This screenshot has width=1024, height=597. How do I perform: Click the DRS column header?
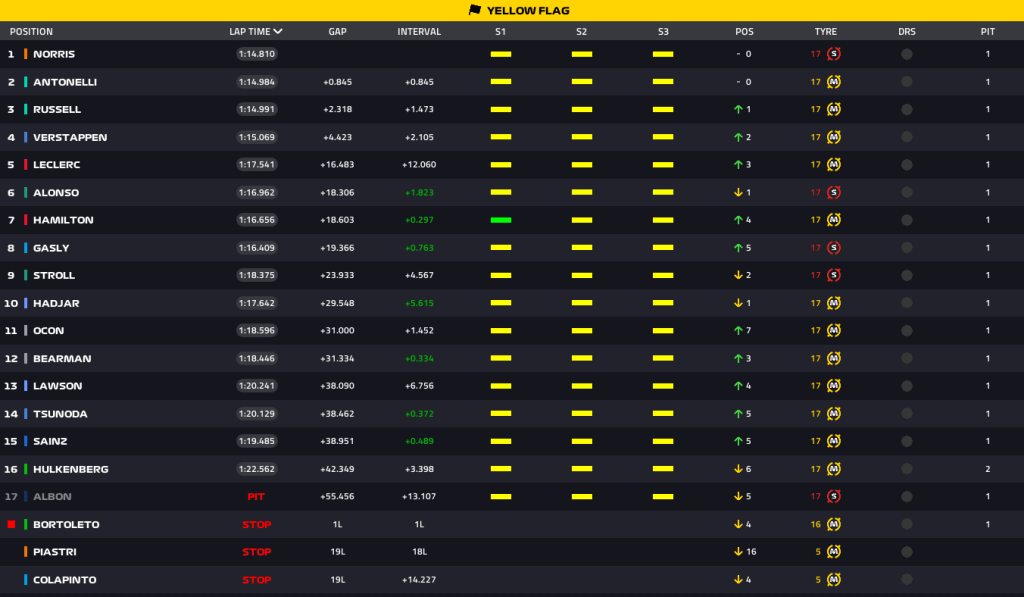pyautogui.click(x=906, y=31)
